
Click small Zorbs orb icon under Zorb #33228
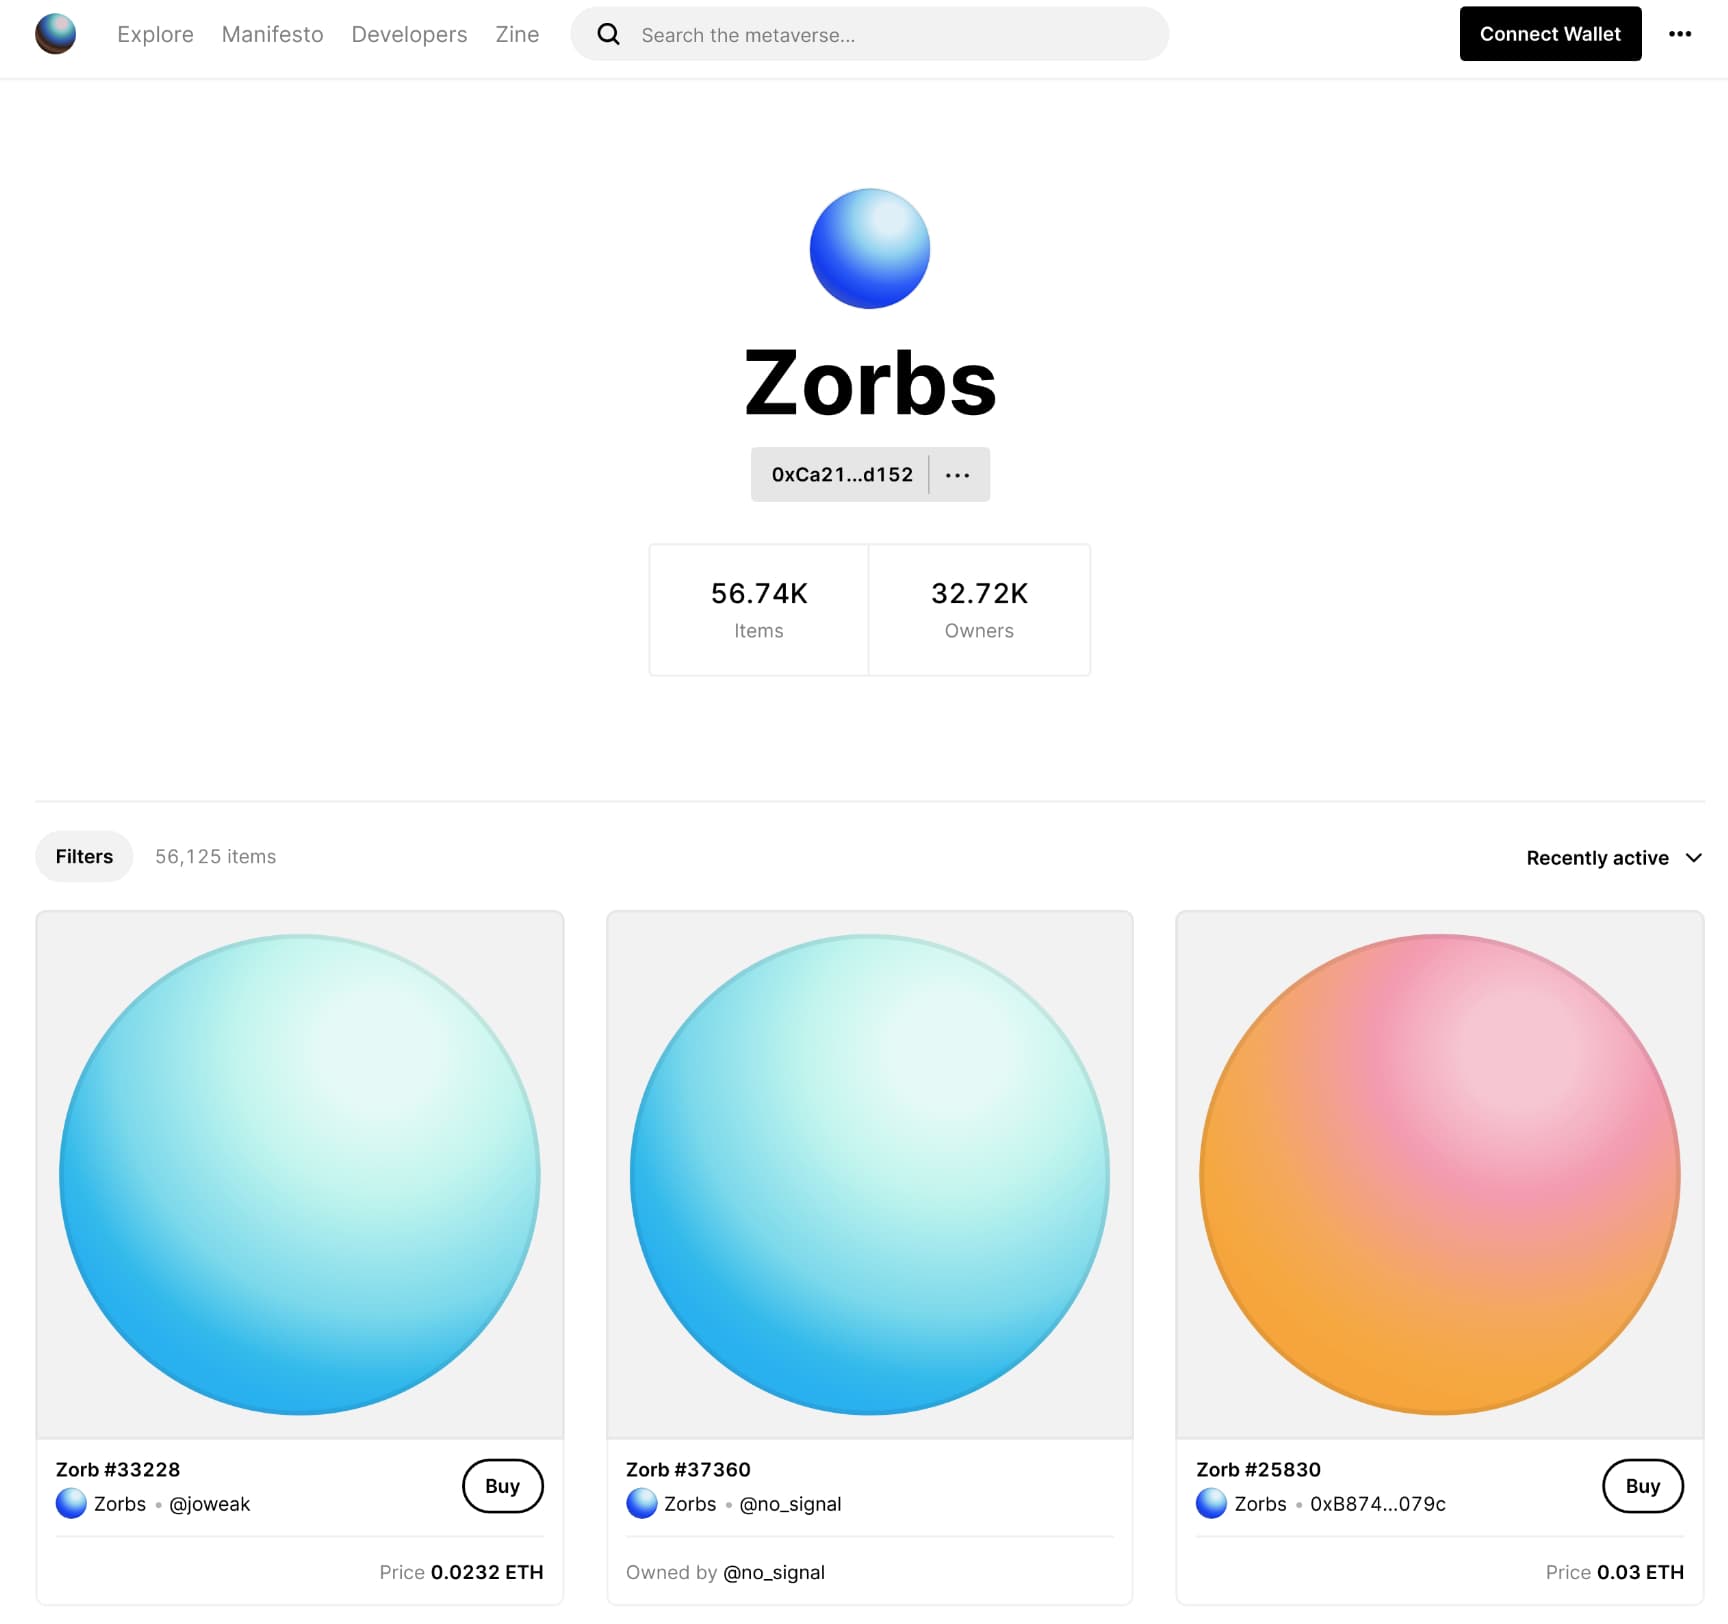click(x=71, y=1503)
